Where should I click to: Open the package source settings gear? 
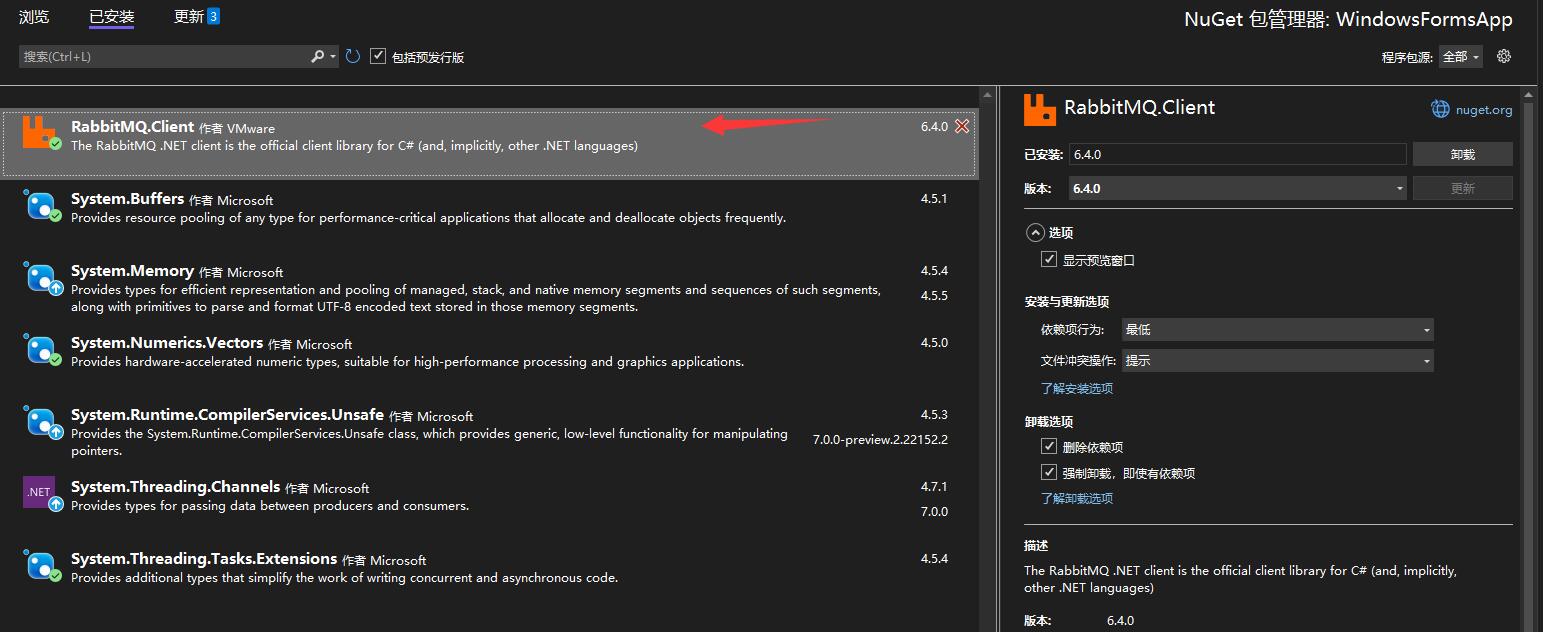pos(1503,56)
